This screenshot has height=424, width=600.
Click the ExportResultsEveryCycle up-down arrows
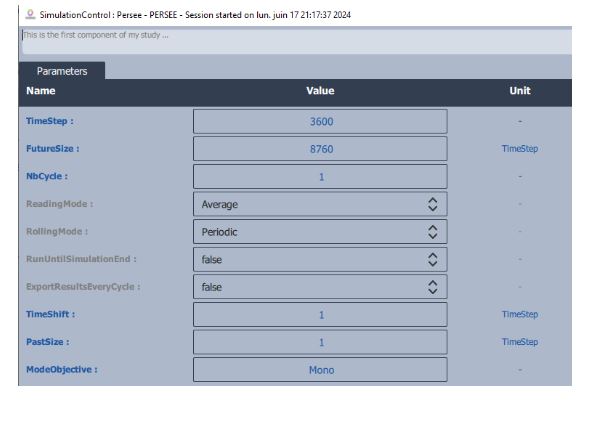pos(432,287)
